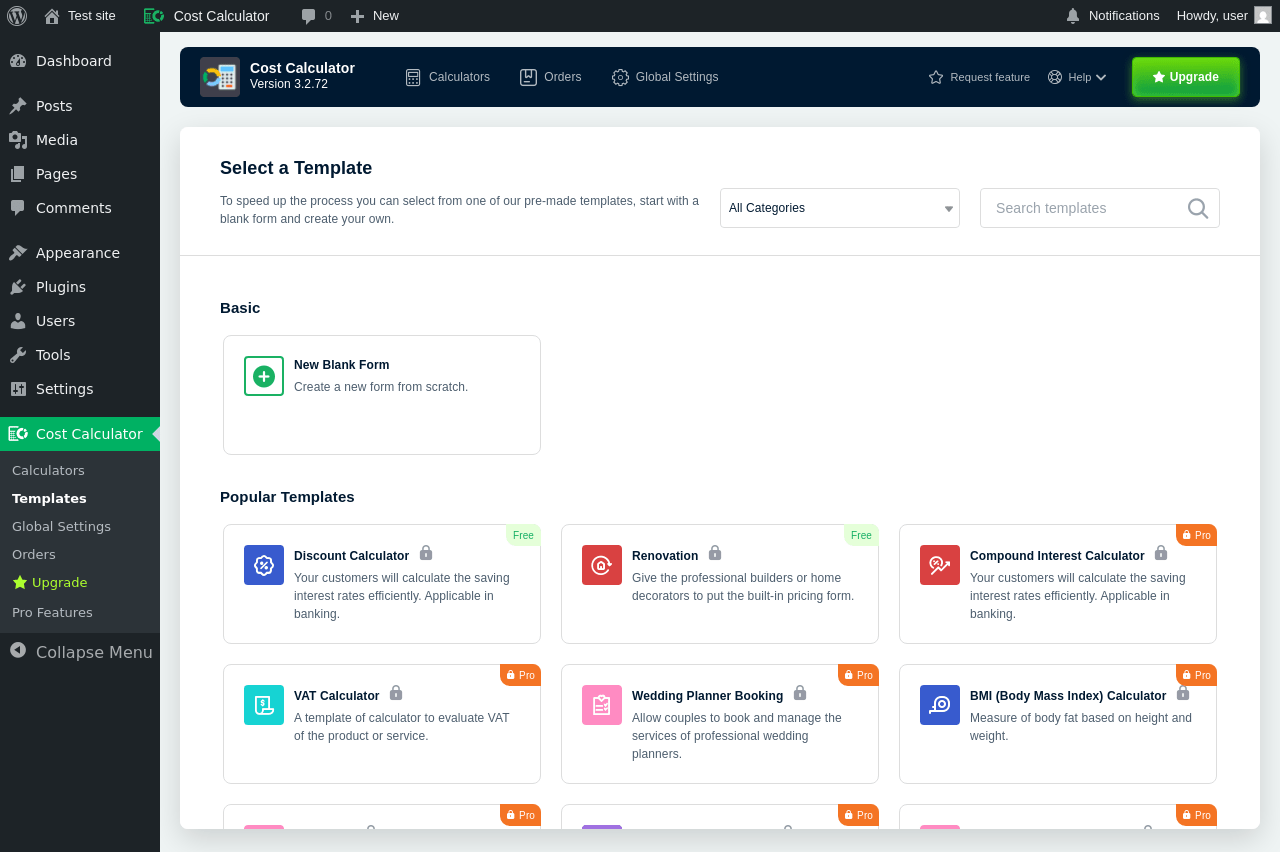
Task: Open Appearance in the sidebar menu
Action: click(80, 253)
